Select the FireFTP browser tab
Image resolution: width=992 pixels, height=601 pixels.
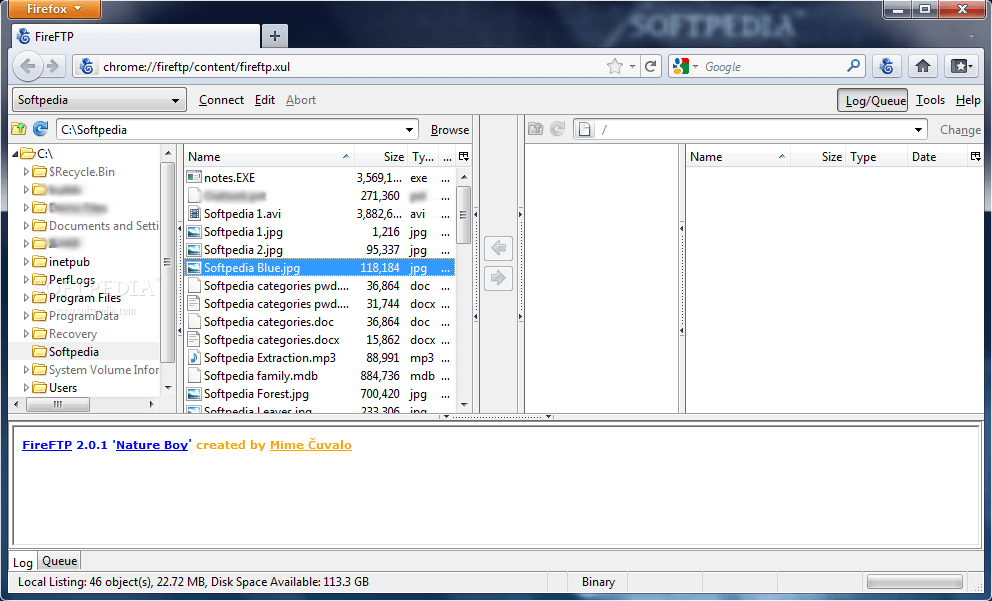pyautogui.click(x=136, y=36)
